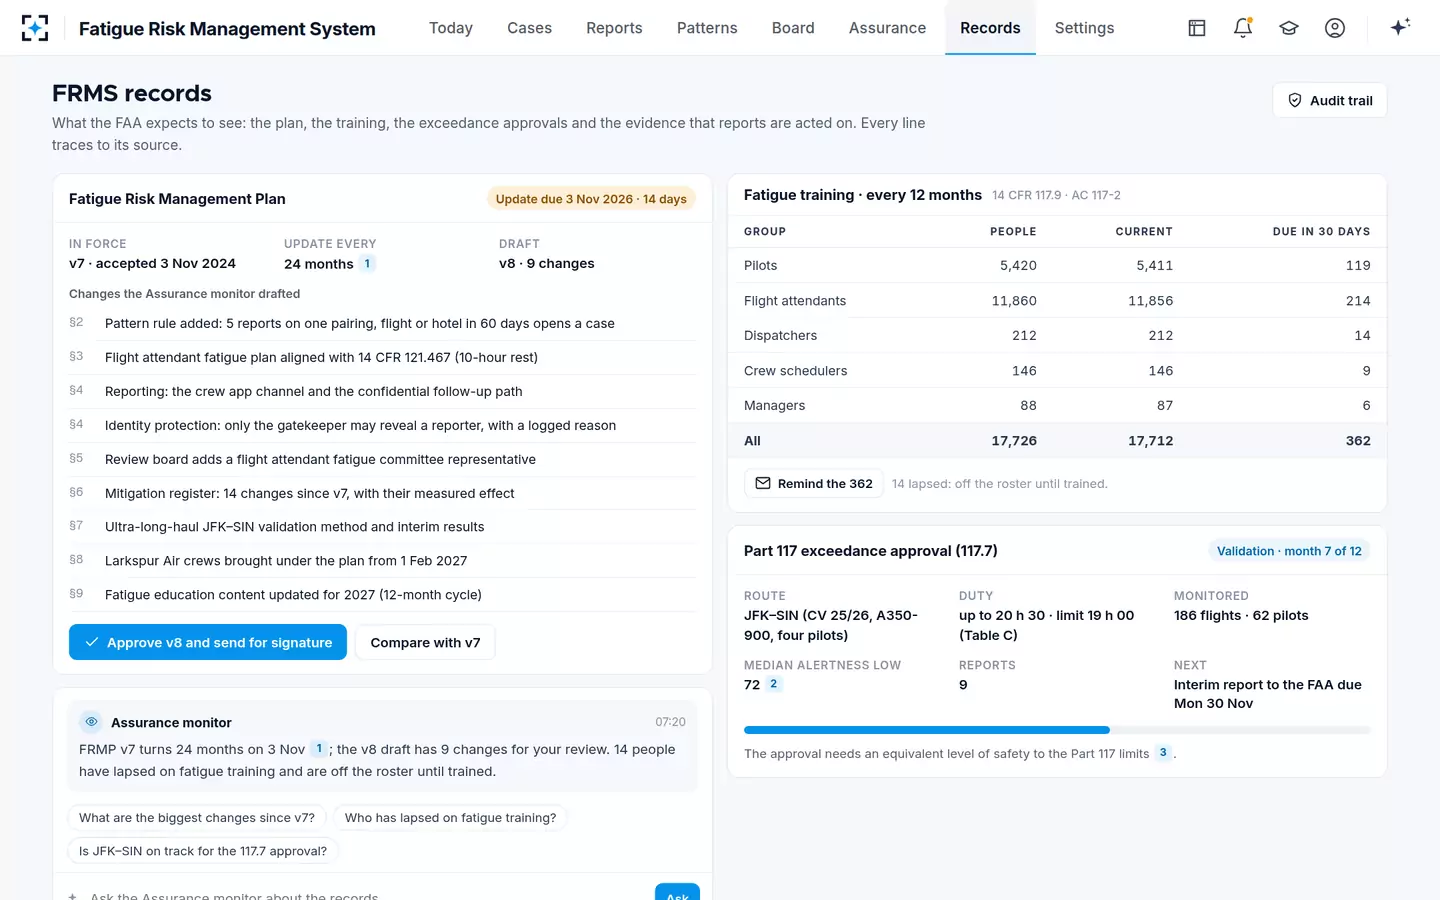Open the §9 fatigue education content change
The image size is (1440, 900).
382,594
